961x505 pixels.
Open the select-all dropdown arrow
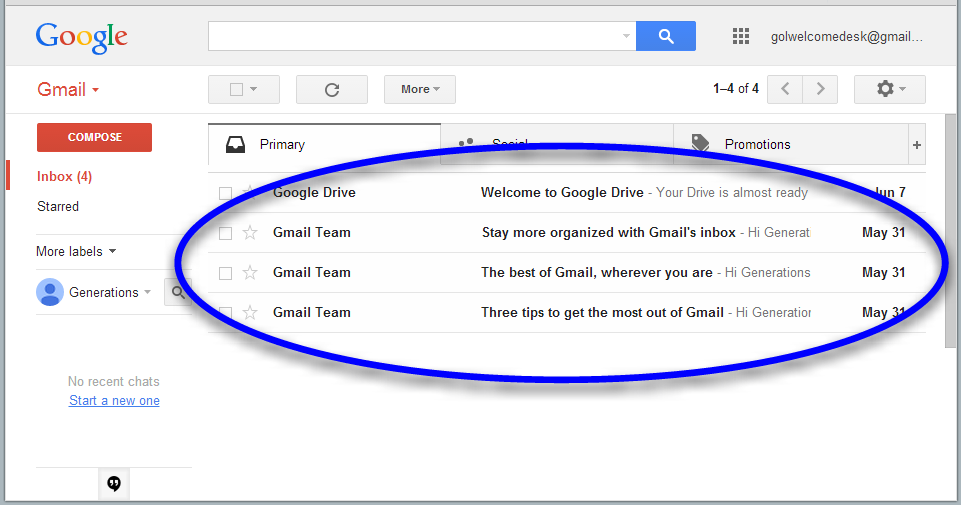[254, 89]
